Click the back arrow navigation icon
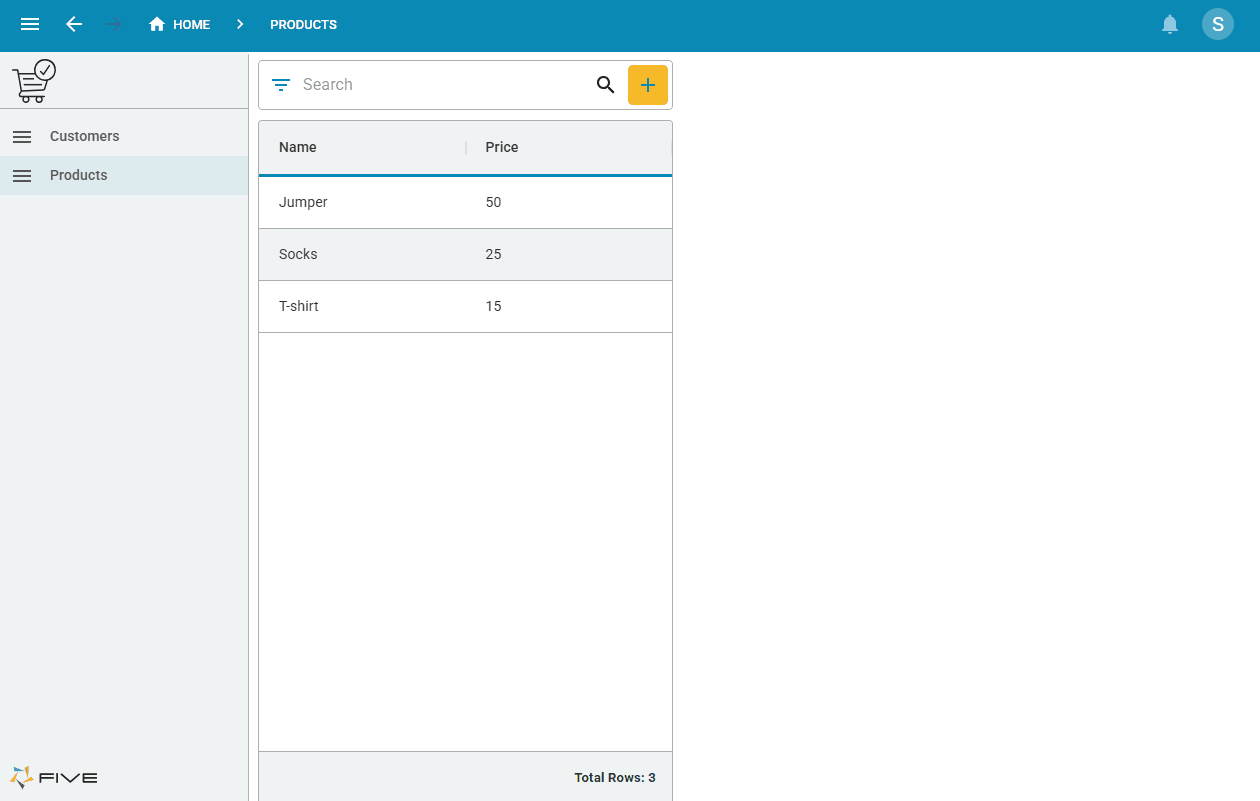 pyautogui.click(x=74, y=24)
